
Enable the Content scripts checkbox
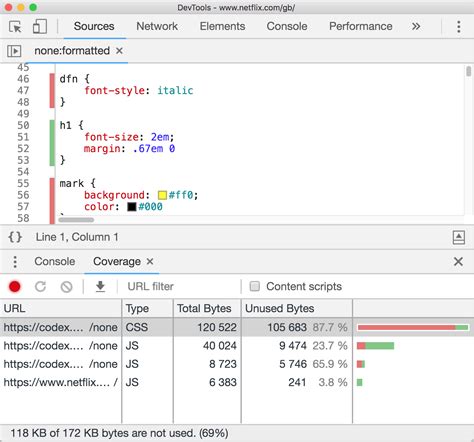pyautogui.click(x=255, y=286)
